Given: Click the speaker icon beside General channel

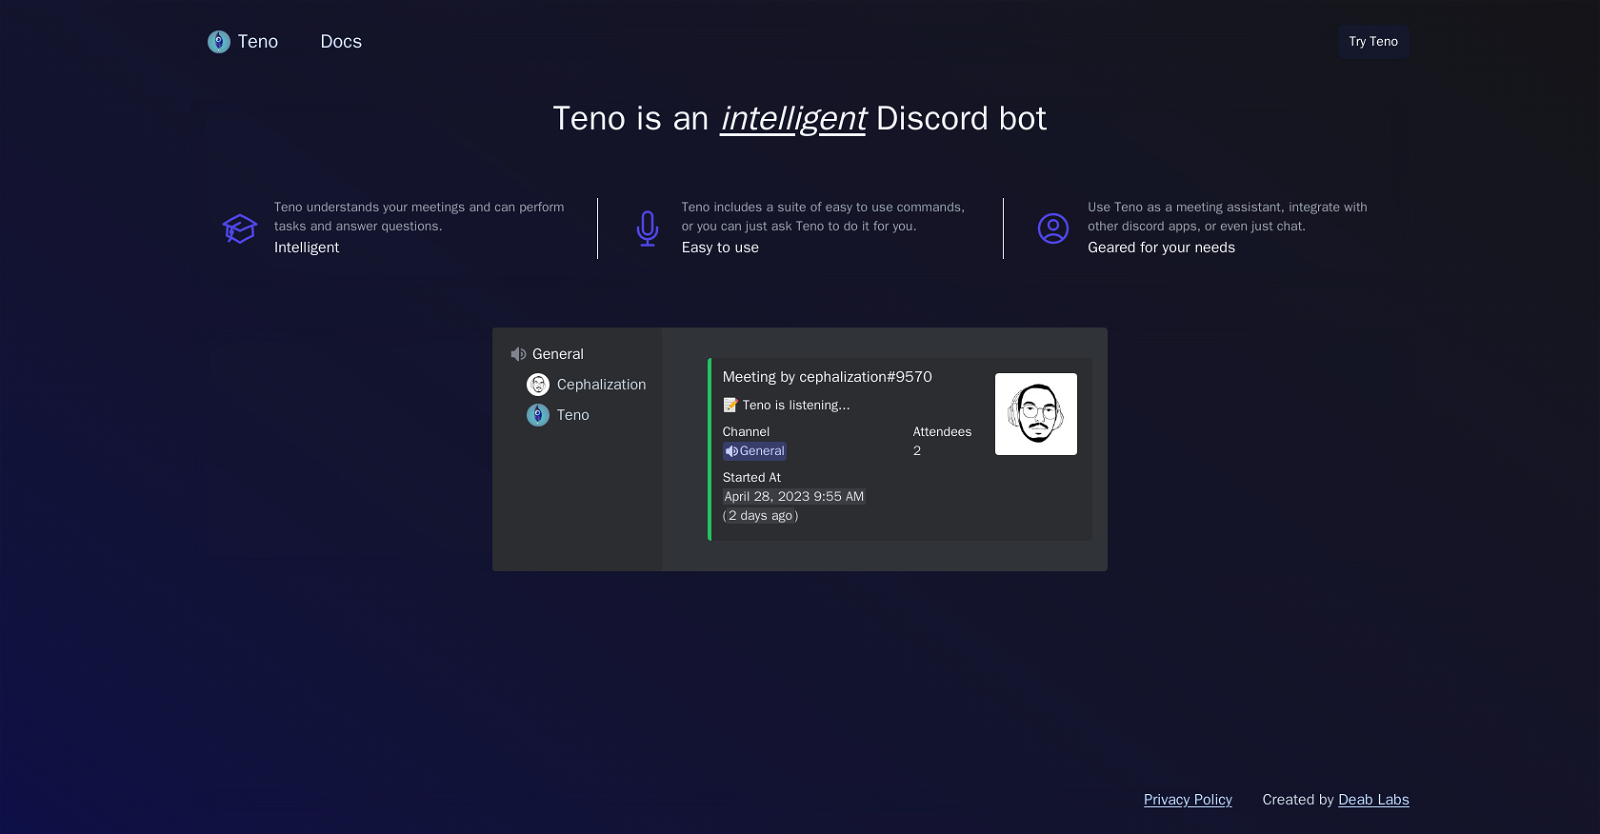Looking at the screenshot, I should click(x=518, y=354).
